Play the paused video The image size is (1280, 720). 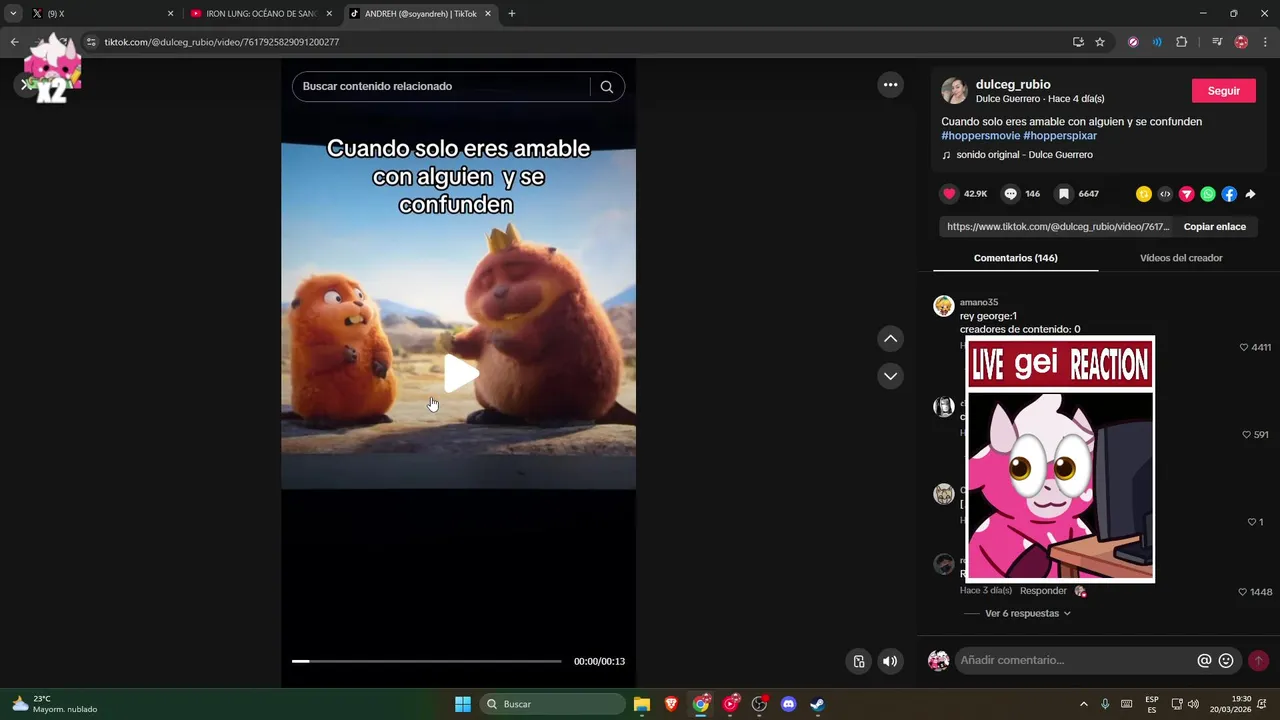coord(459,373)
